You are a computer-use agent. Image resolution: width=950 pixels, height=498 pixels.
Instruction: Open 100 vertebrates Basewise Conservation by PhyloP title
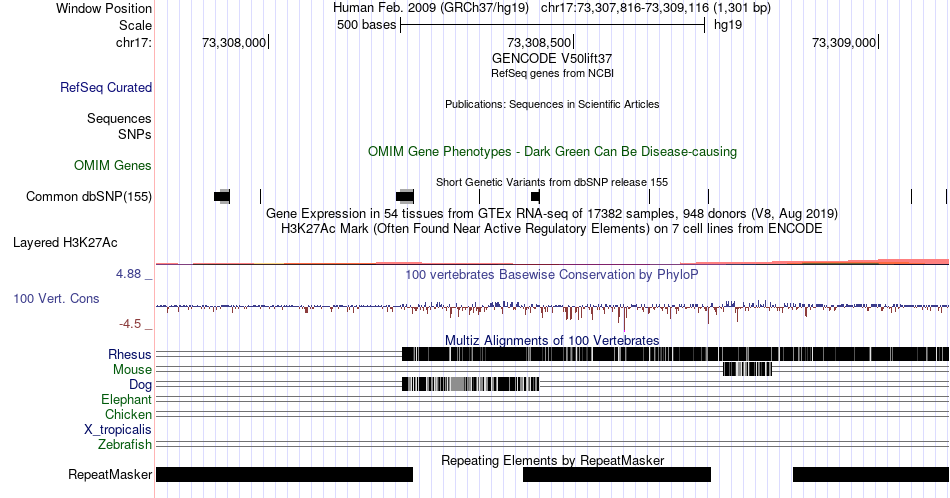(x=552, y=274)
